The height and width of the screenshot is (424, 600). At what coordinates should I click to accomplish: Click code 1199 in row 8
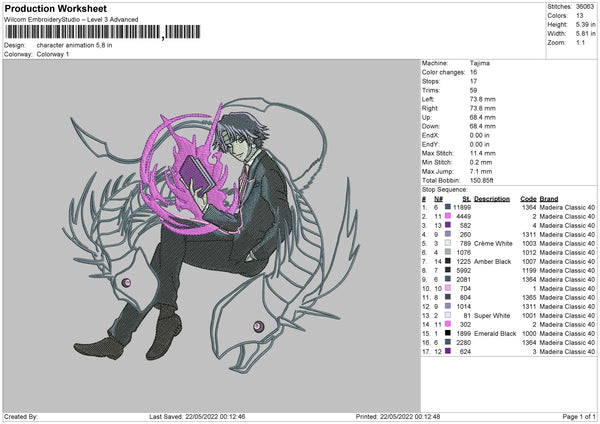coord(529,271)
